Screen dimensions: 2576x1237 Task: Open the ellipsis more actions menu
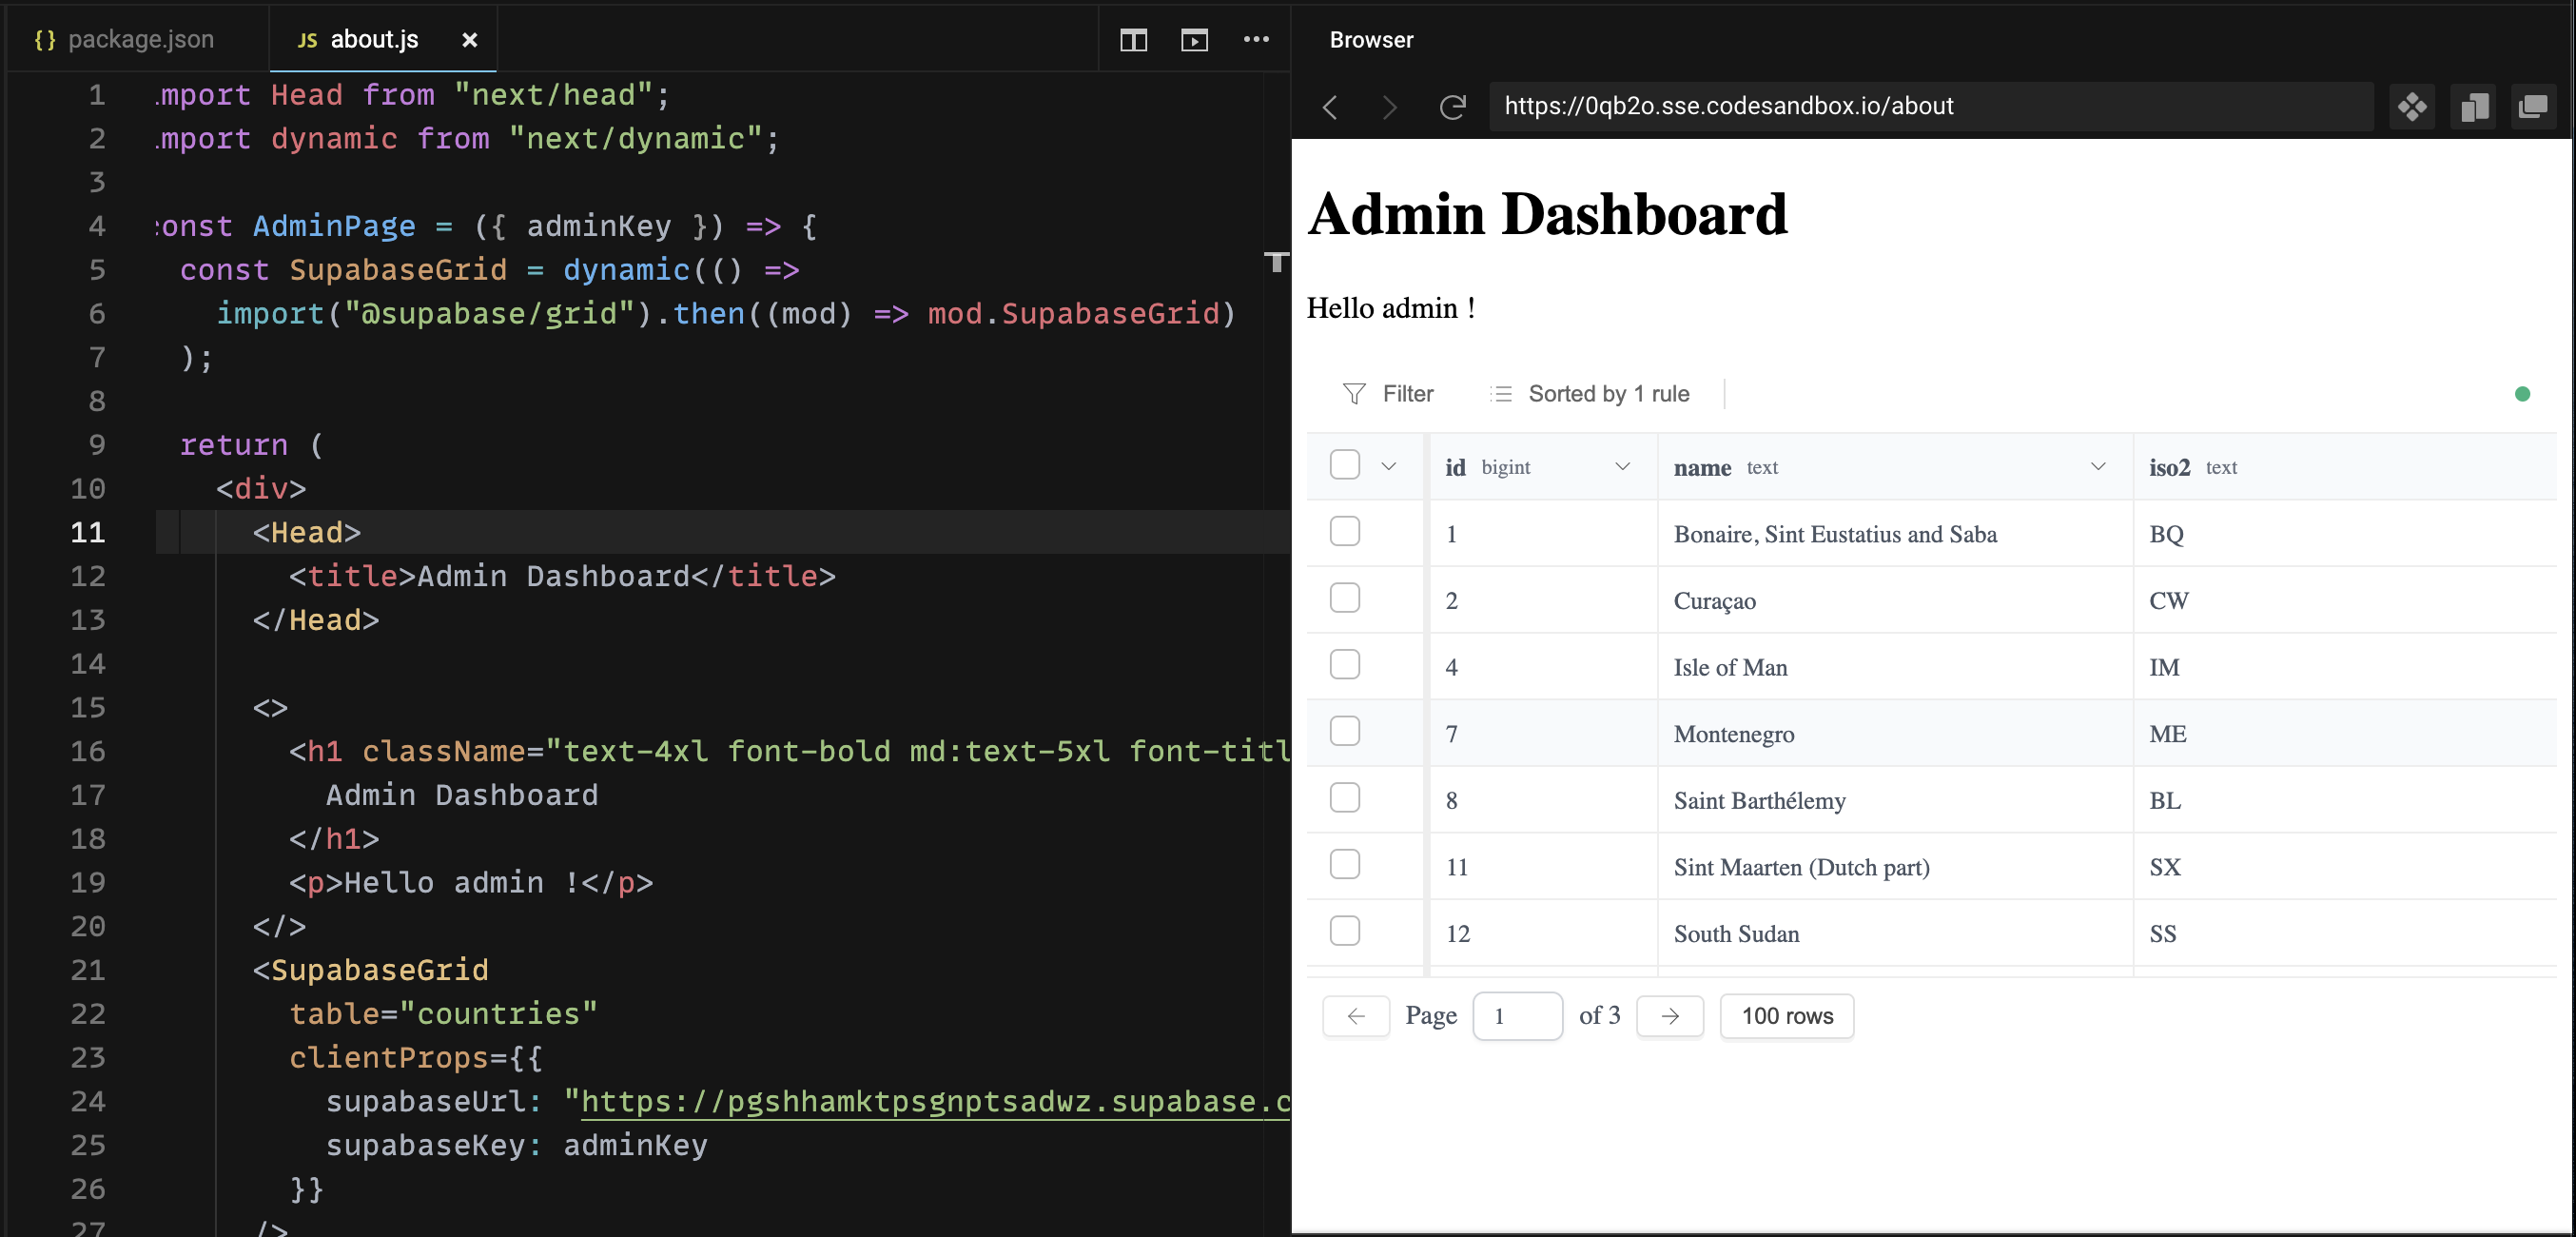pos(1257,40)
